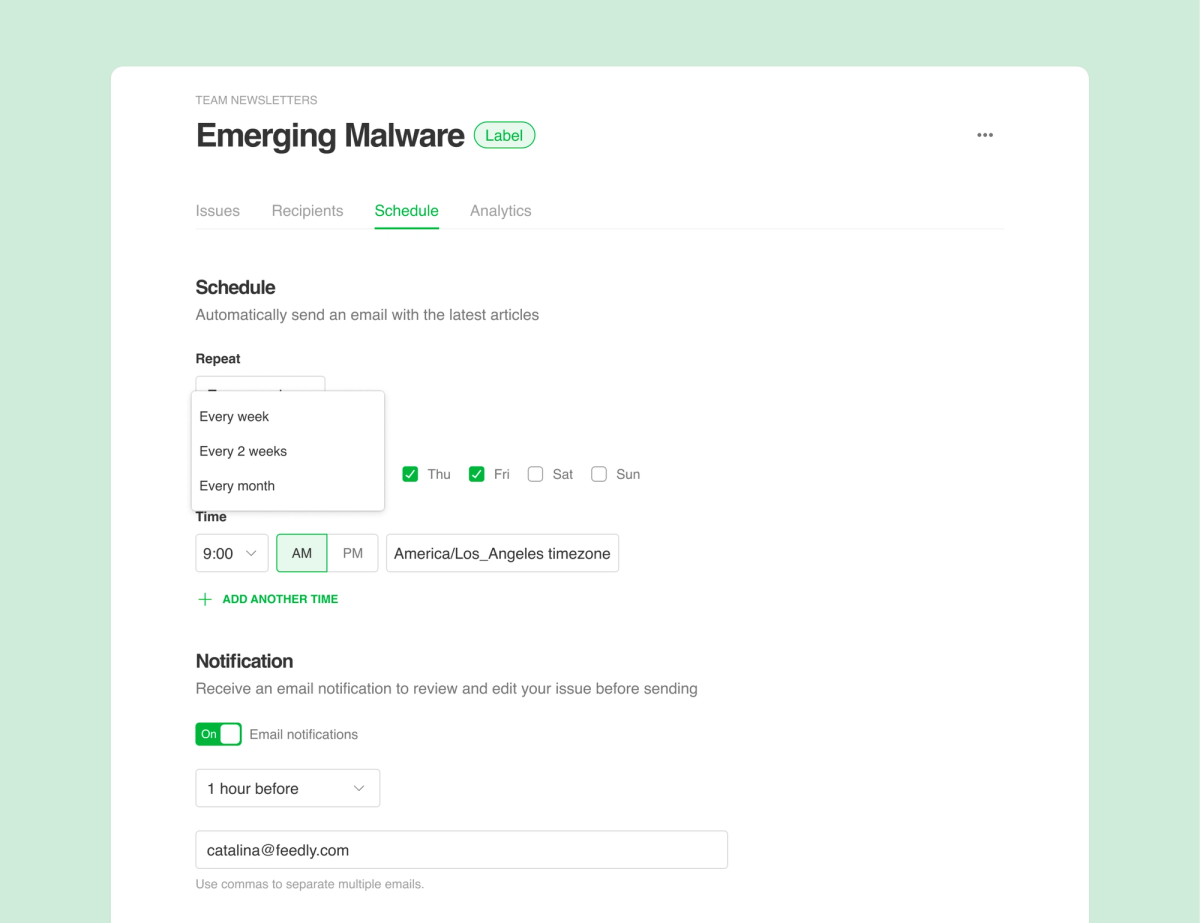Screen dimensions: 1200x923
Task: Open the 9:00 time dropdown
Action: coord(231,553)
